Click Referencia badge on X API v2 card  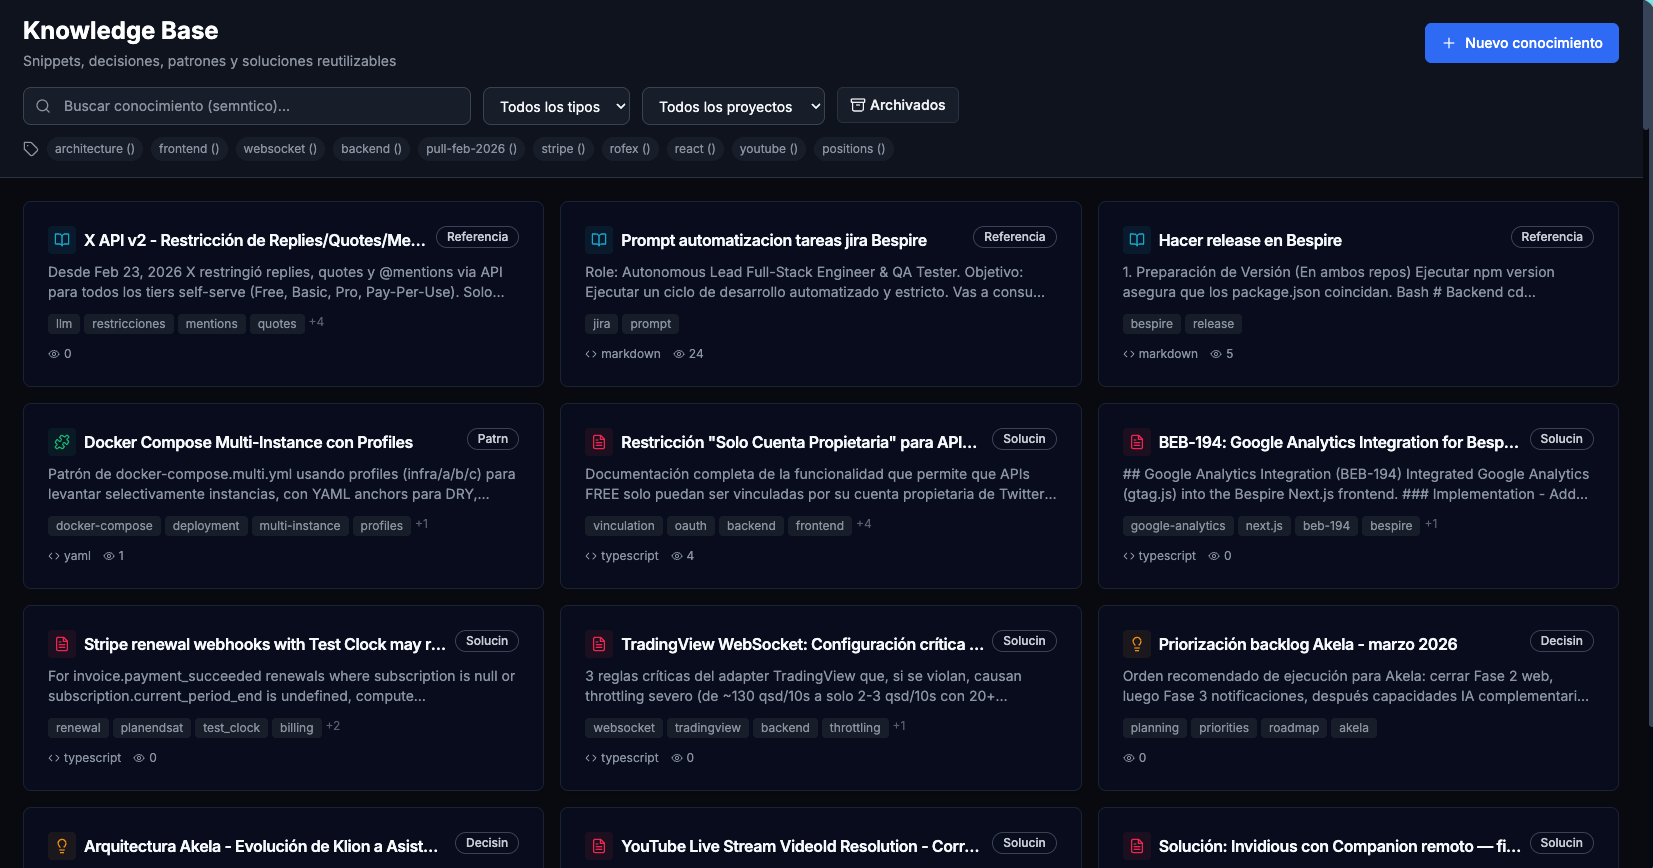tap(477, 237)
